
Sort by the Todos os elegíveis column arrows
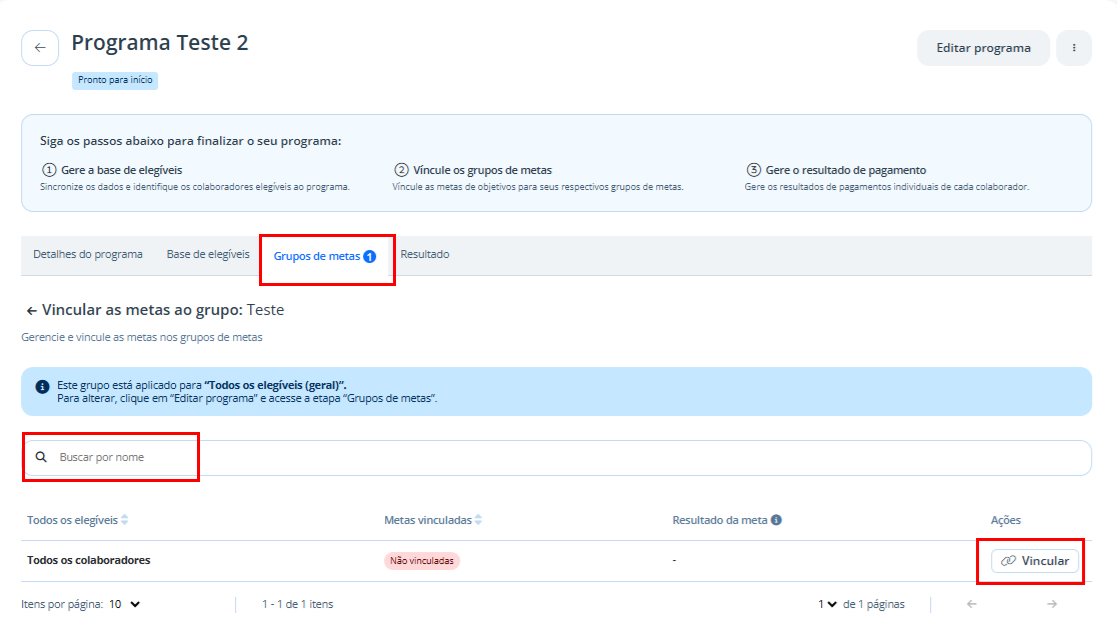[125, 520]
